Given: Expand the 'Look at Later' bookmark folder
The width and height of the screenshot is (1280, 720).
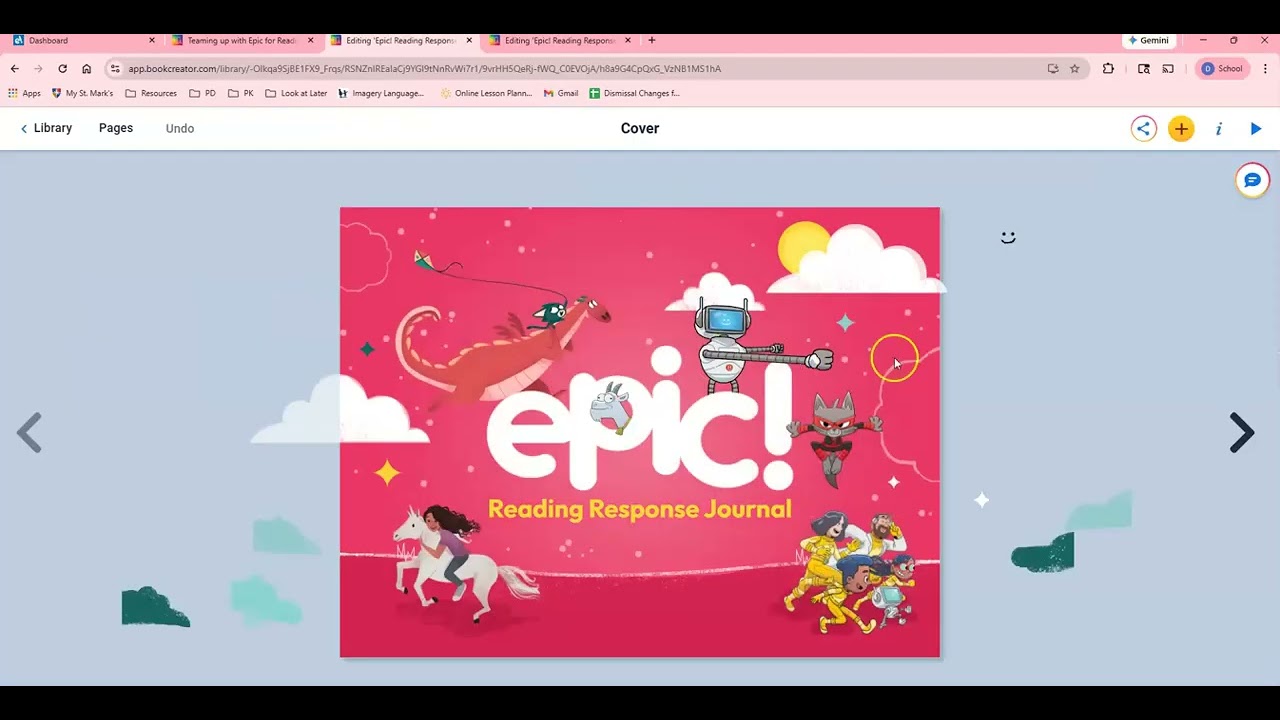Looking at the screenshot, I should pyautogui.click(x=296, y=93).
